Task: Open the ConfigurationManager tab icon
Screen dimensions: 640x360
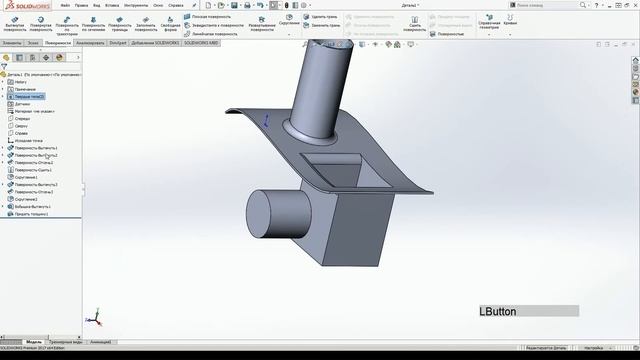Action: (33, 58)
